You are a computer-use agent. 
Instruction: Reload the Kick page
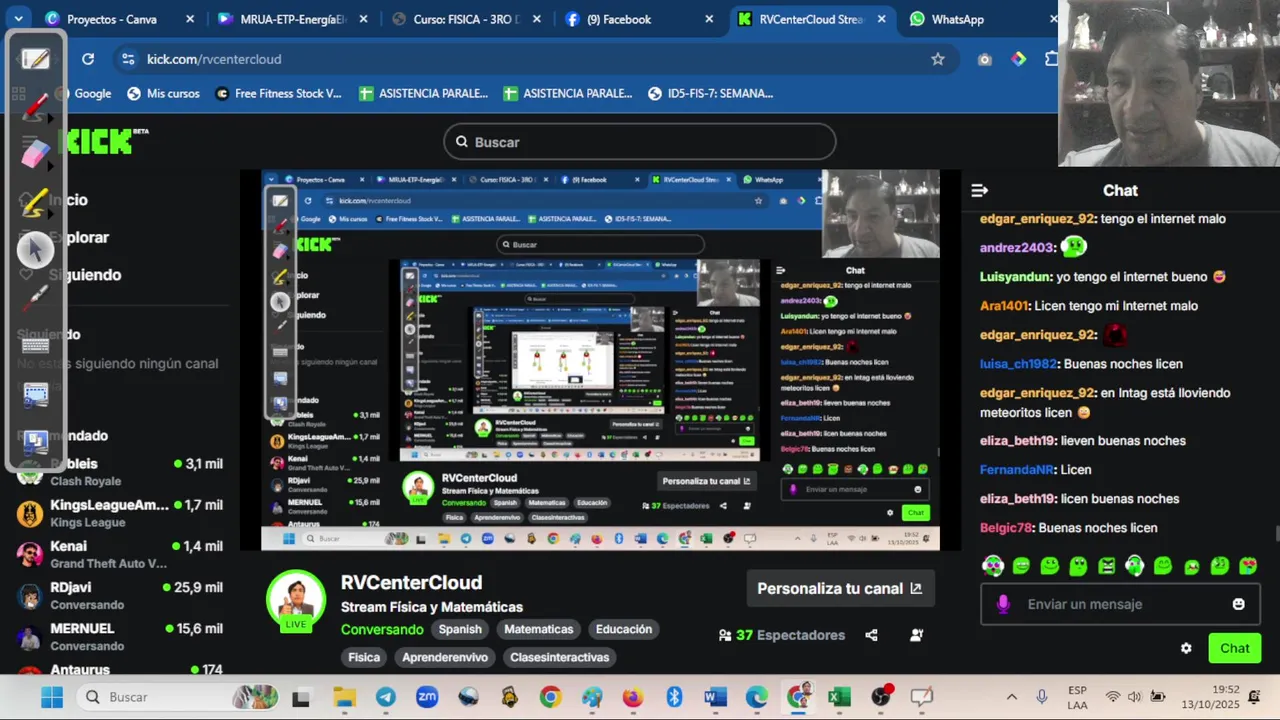point(88,59)
